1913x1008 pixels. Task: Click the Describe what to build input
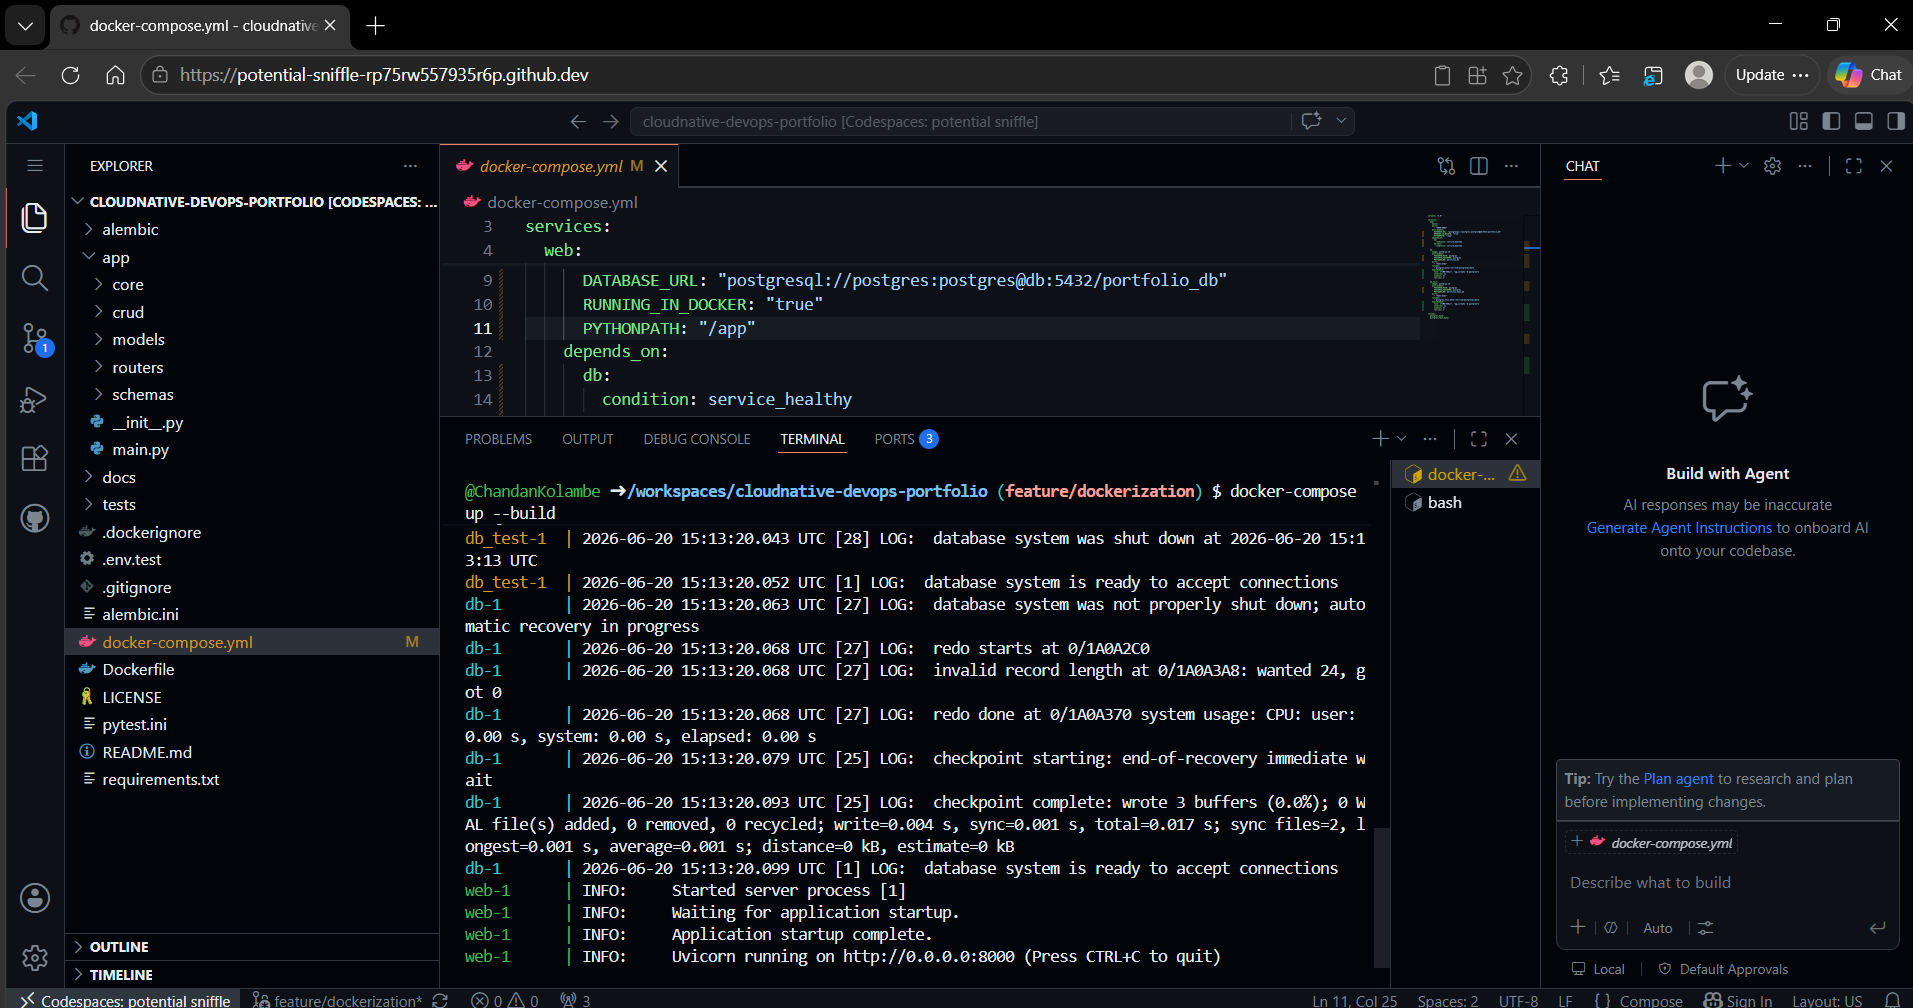pos(1727,883)
